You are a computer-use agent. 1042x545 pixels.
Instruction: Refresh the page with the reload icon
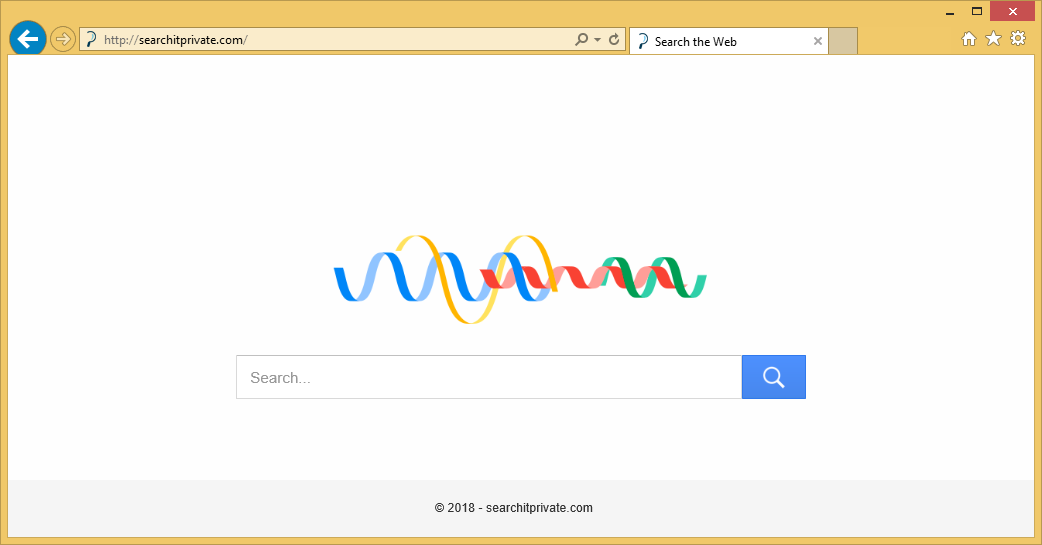tap(614, 40)
